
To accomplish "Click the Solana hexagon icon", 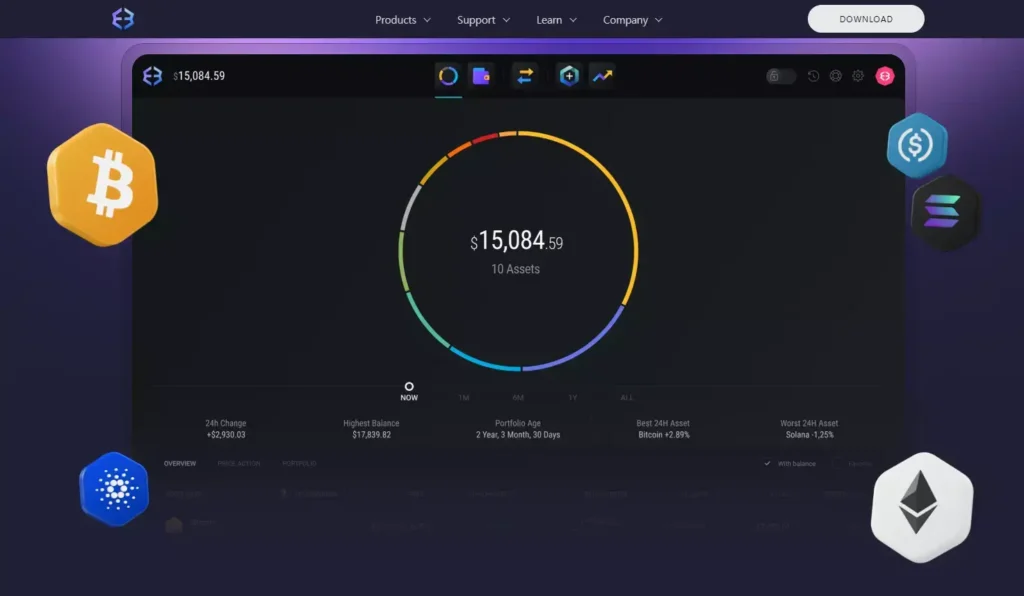I will point(944,212).
